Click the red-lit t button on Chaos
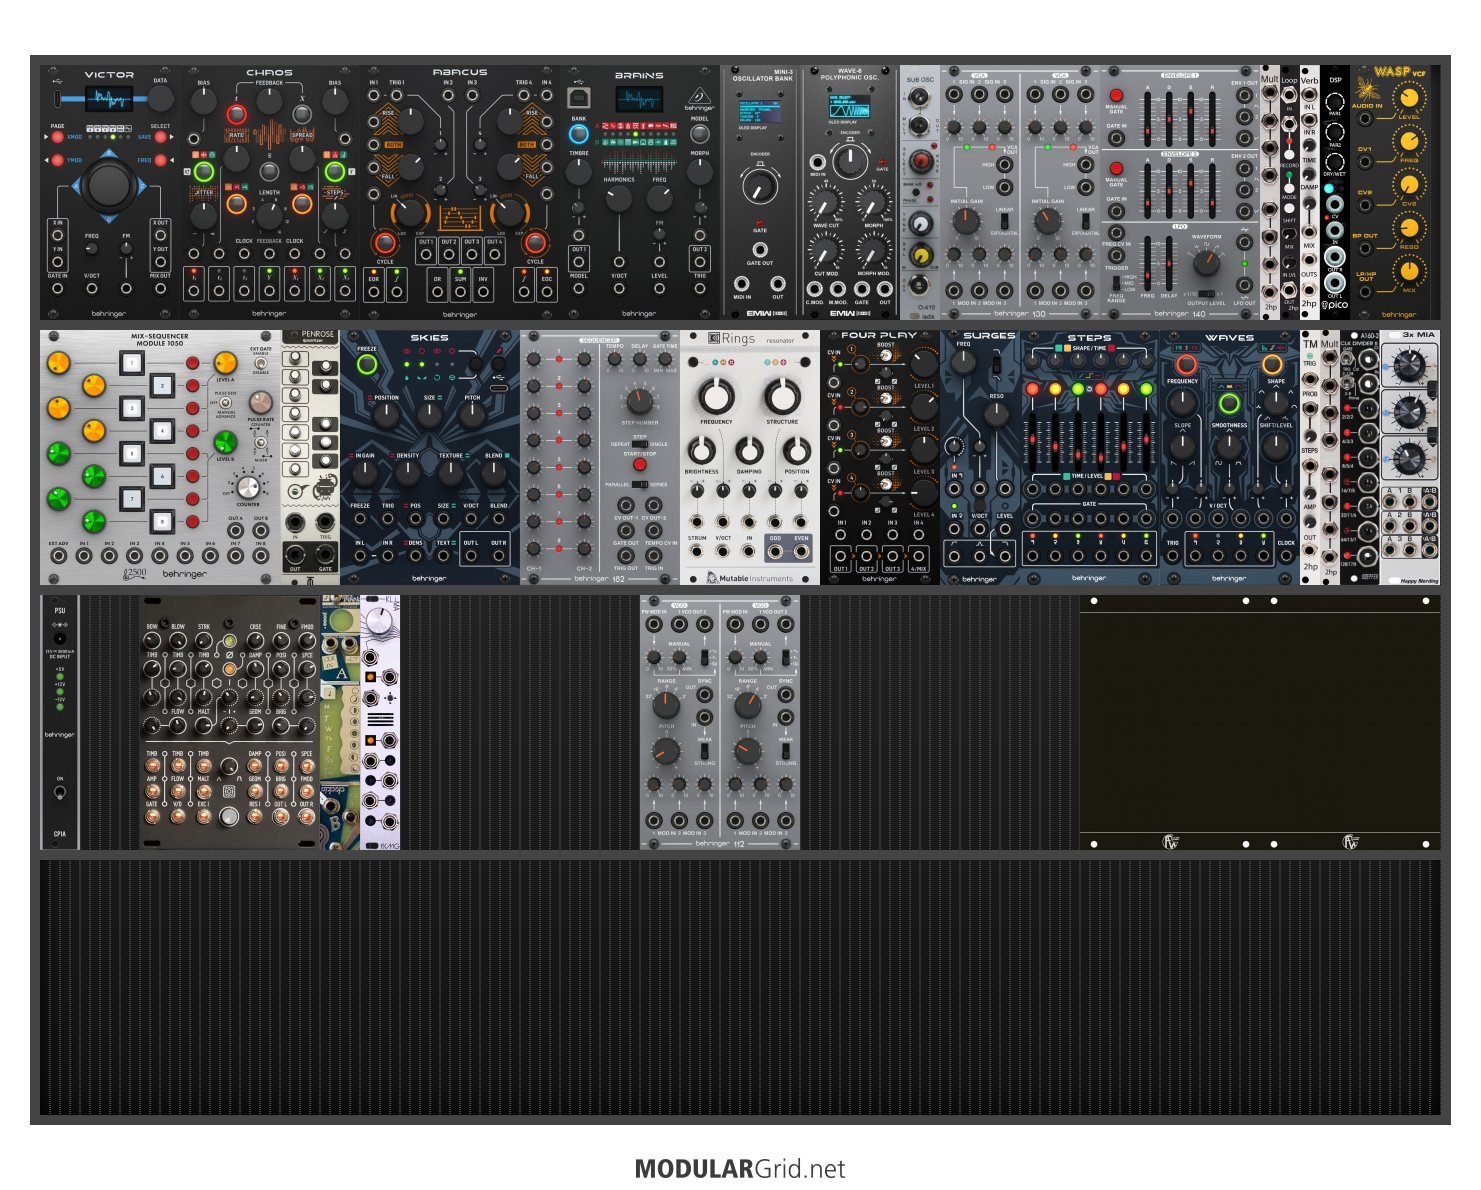The image size is (1481, 1190). point(236,115)
